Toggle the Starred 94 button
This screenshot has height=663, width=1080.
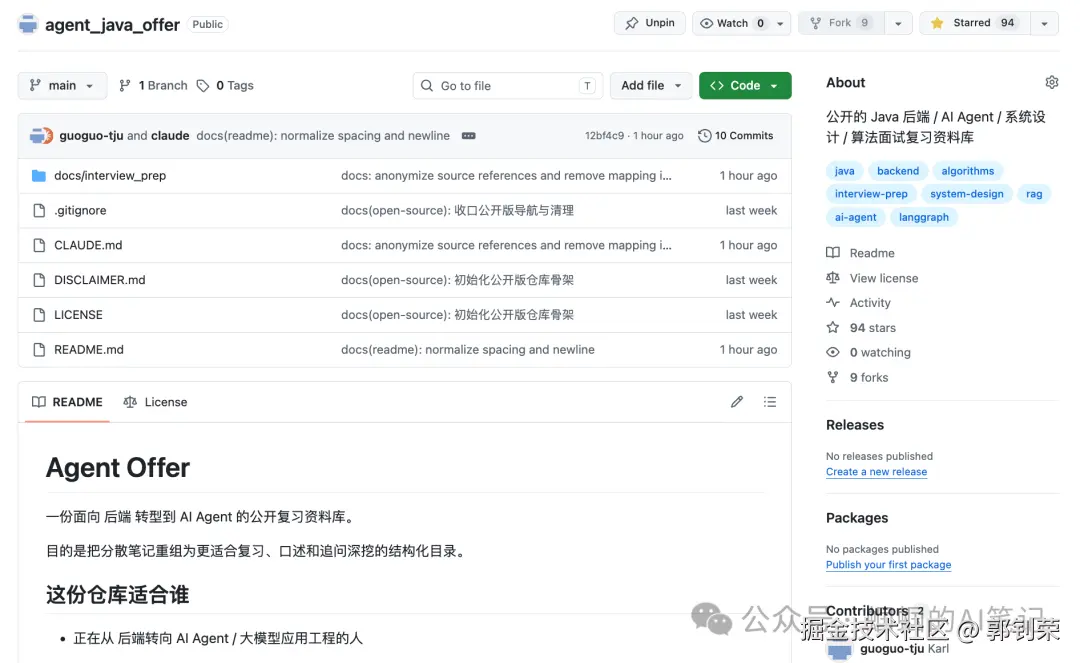coord(975,23)
